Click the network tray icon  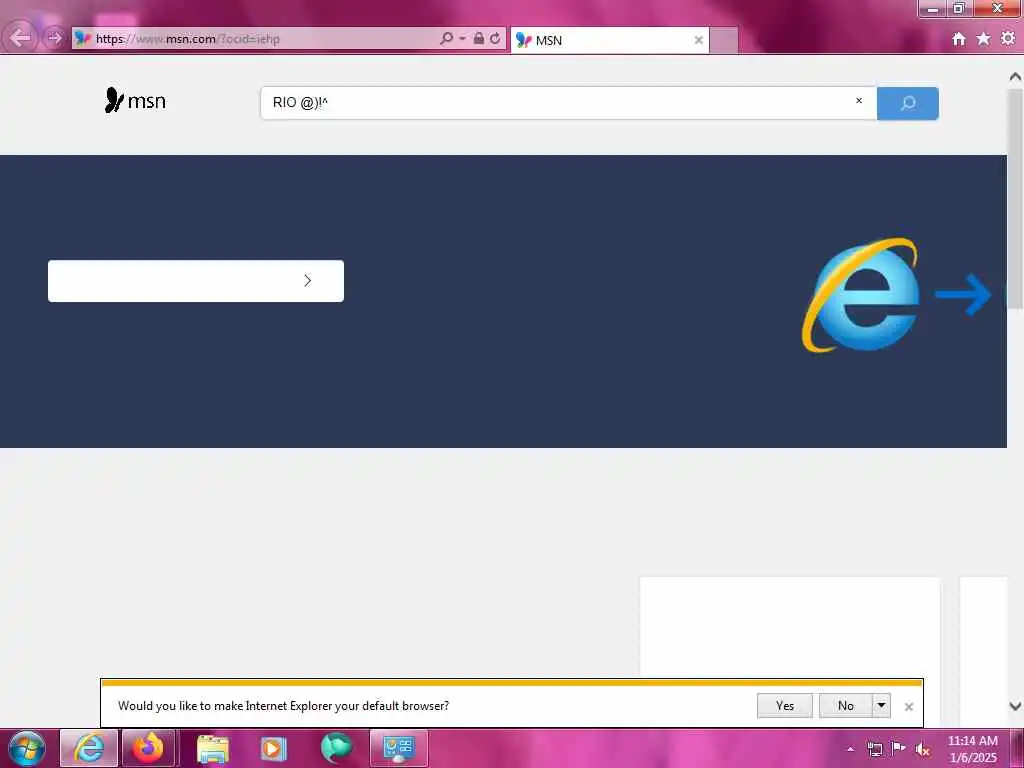874,749
